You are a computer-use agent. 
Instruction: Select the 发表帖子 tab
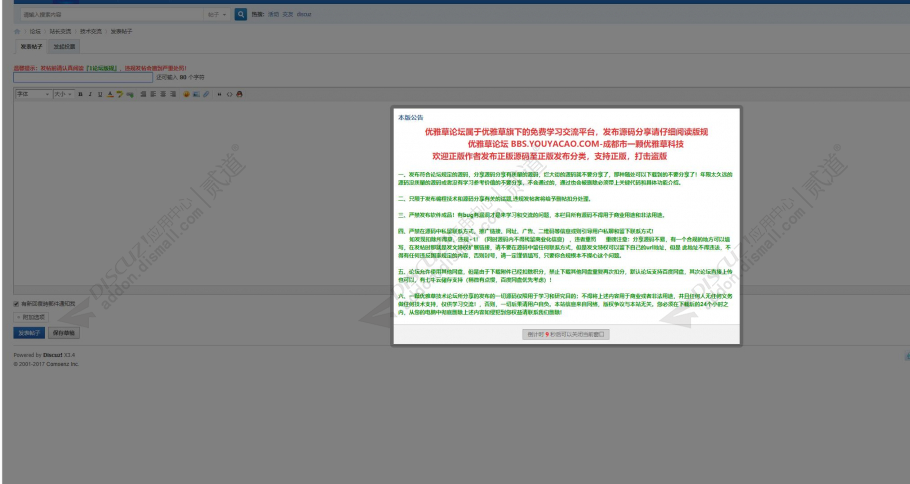(x=31, y=46)
